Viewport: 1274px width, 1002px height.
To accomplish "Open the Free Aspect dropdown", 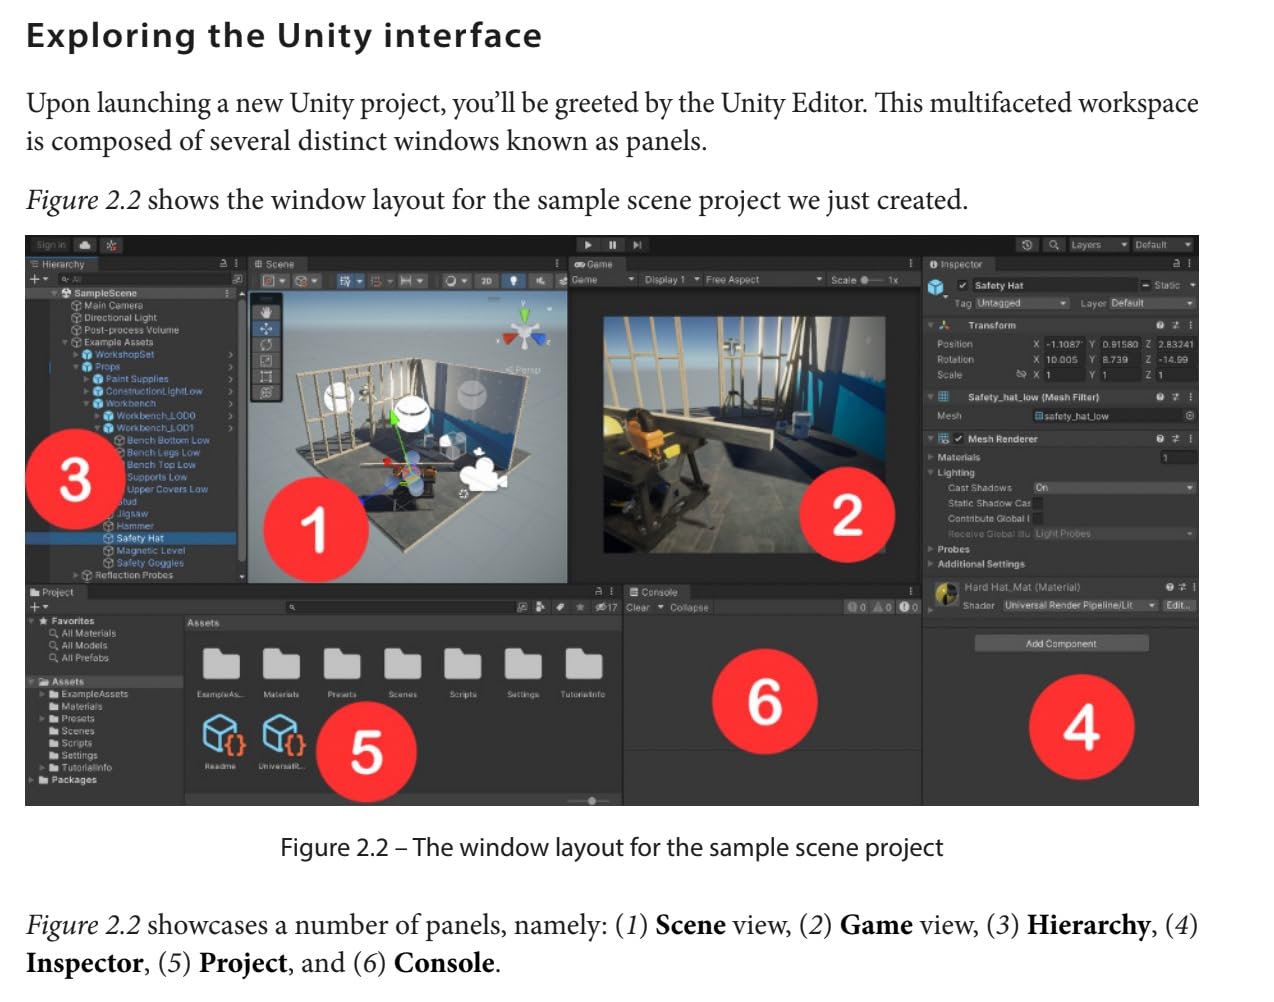I will pyautogui.click(x=764, y=280).
